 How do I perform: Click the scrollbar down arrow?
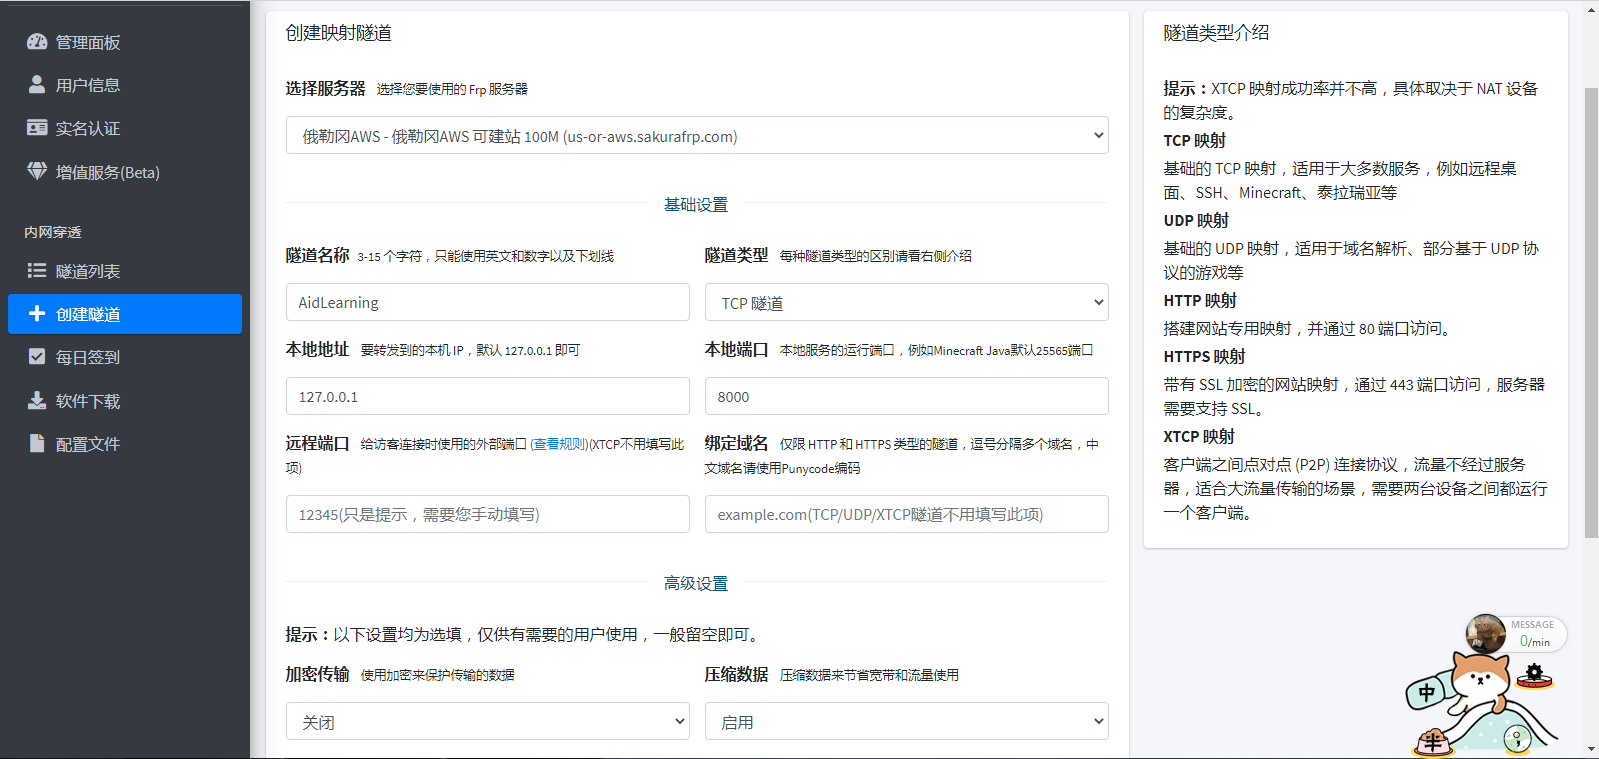tap(1591, 749)
